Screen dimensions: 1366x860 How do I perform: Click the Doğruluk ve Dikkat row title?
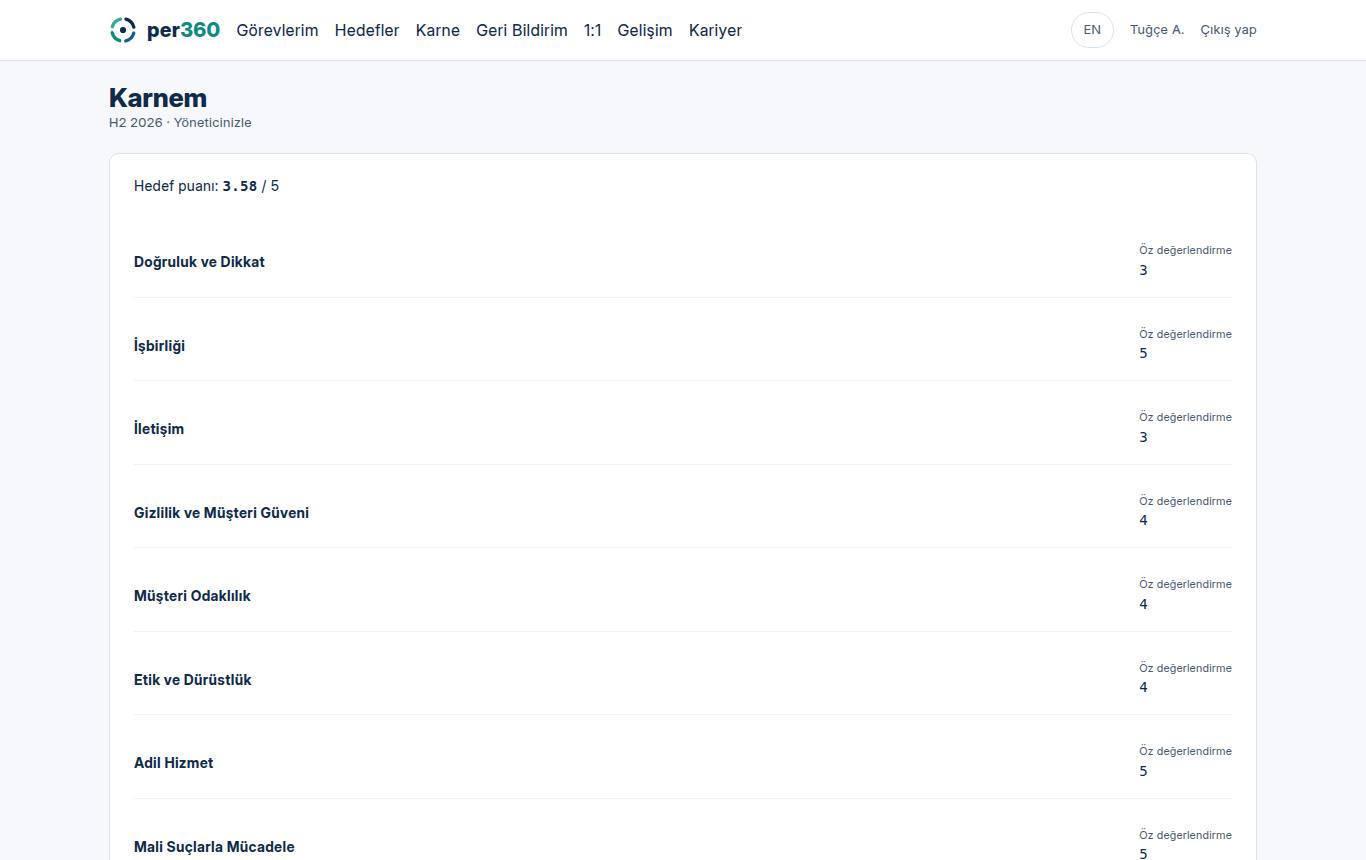click(199, 262)
